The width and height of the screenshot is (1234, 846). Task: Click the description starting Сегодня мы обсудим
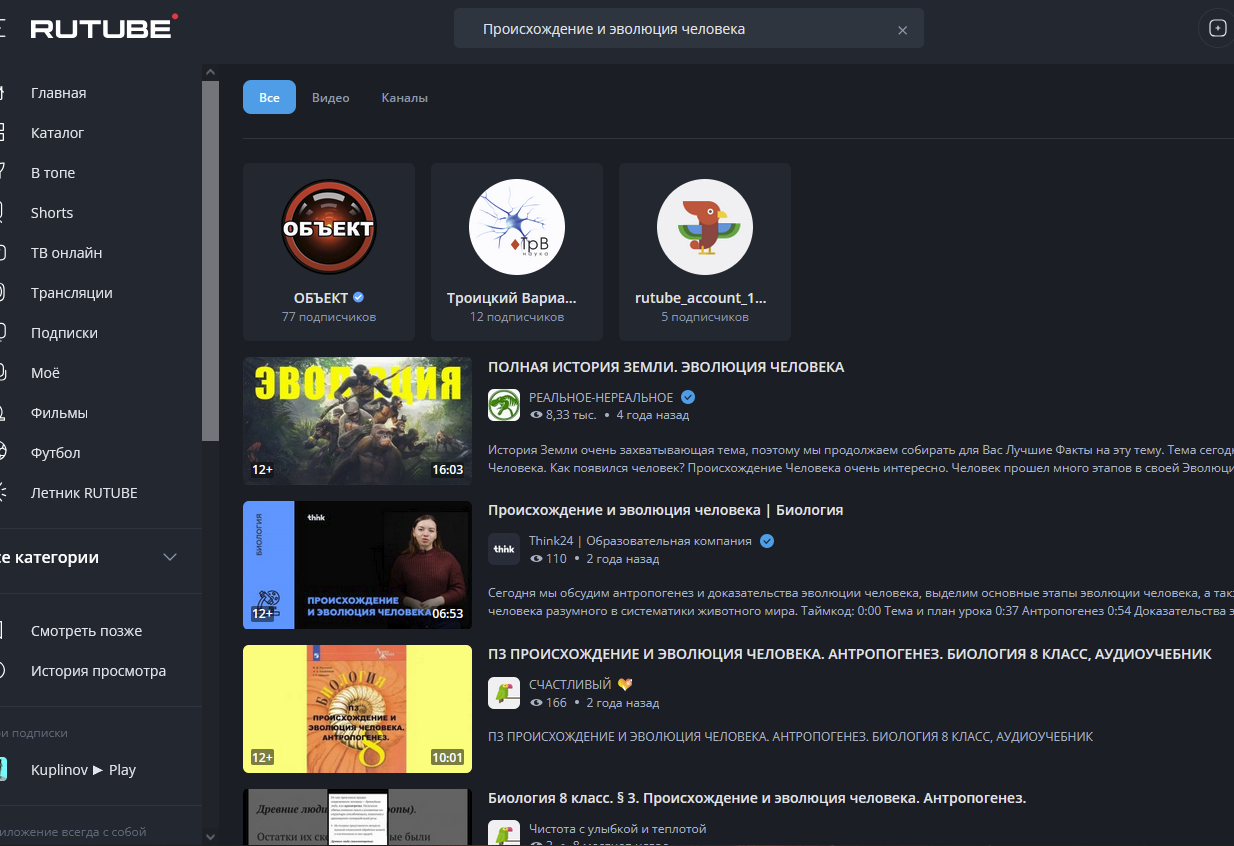[861, 602]
